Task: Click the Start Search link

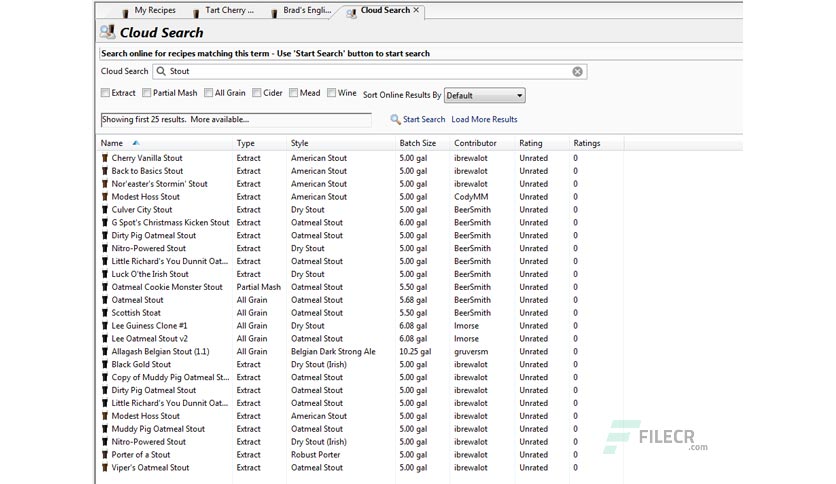Action: 424,119
